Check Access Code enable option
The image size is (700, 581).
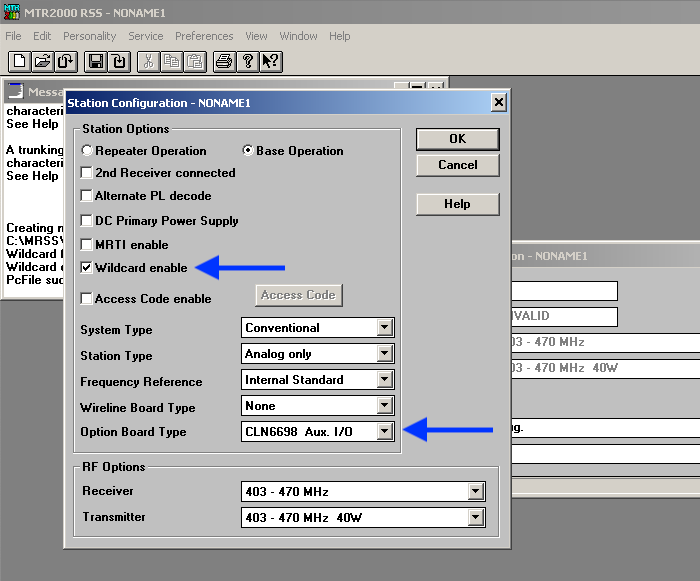point(86,298)
